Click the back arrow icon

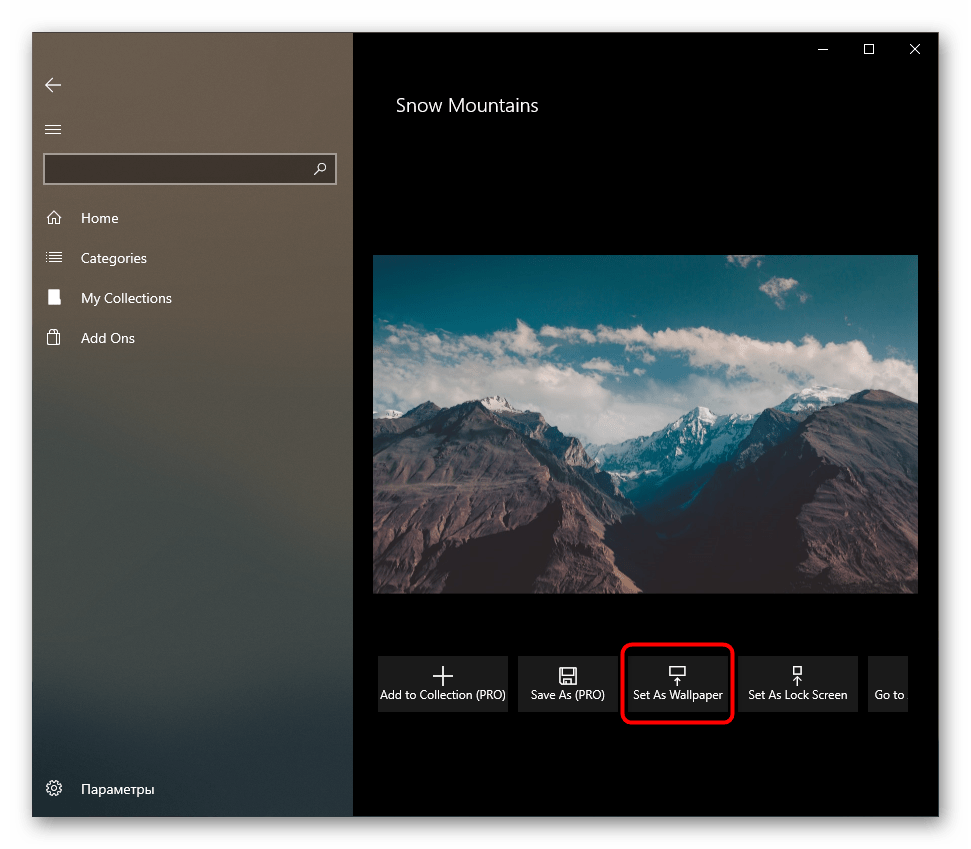tap(53, 86)
